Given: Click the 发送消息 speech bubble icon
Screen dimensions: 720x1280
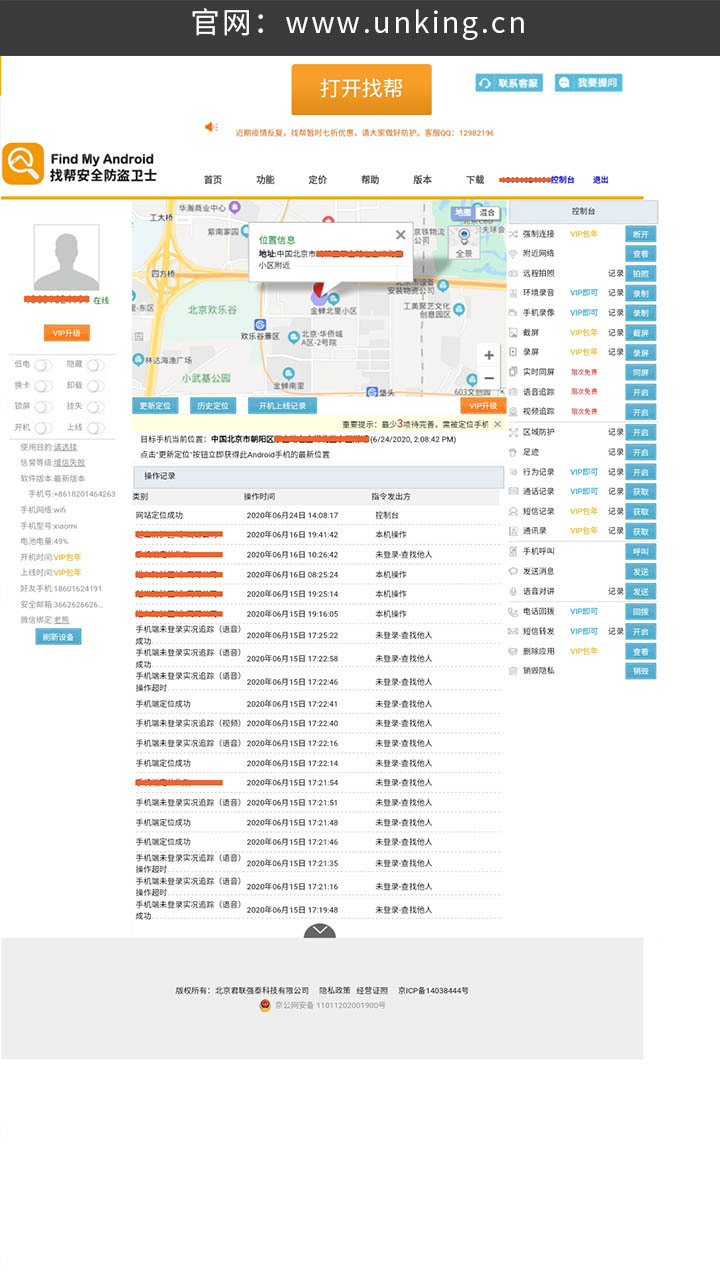Looking at the screenshot, I should [x=513, y=571].
